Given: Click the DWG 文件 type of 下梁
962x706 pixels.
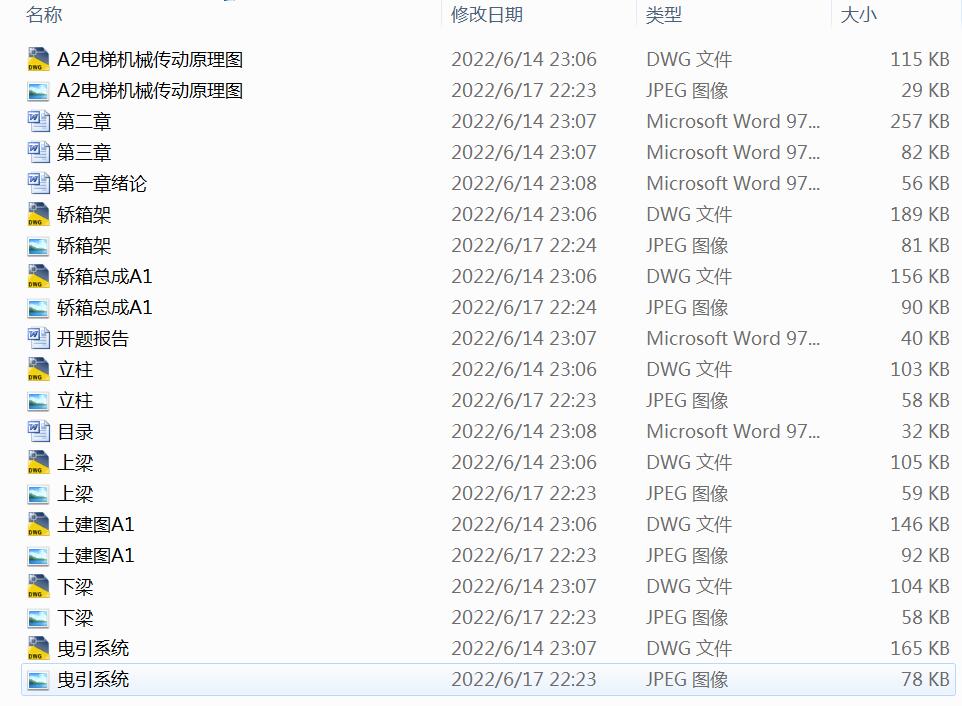Looking at the screenshot, I should 689,586.
